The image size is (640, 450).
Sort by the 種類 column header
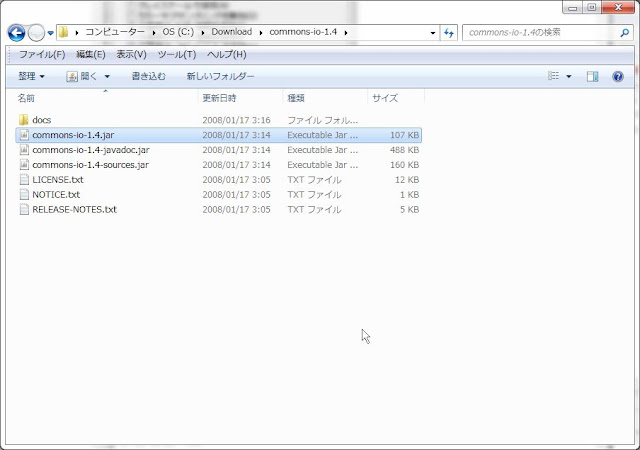coord(324,98)
